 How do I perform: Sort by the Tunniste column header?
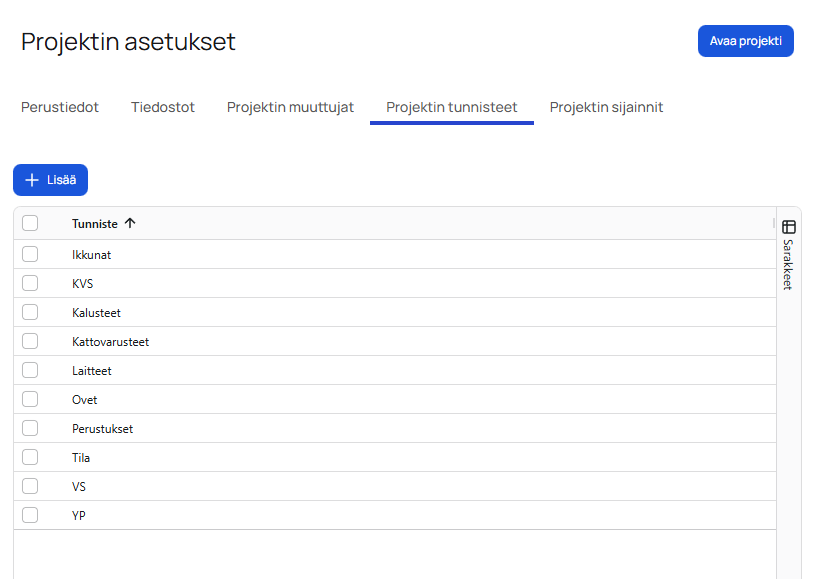coord(95,223)
